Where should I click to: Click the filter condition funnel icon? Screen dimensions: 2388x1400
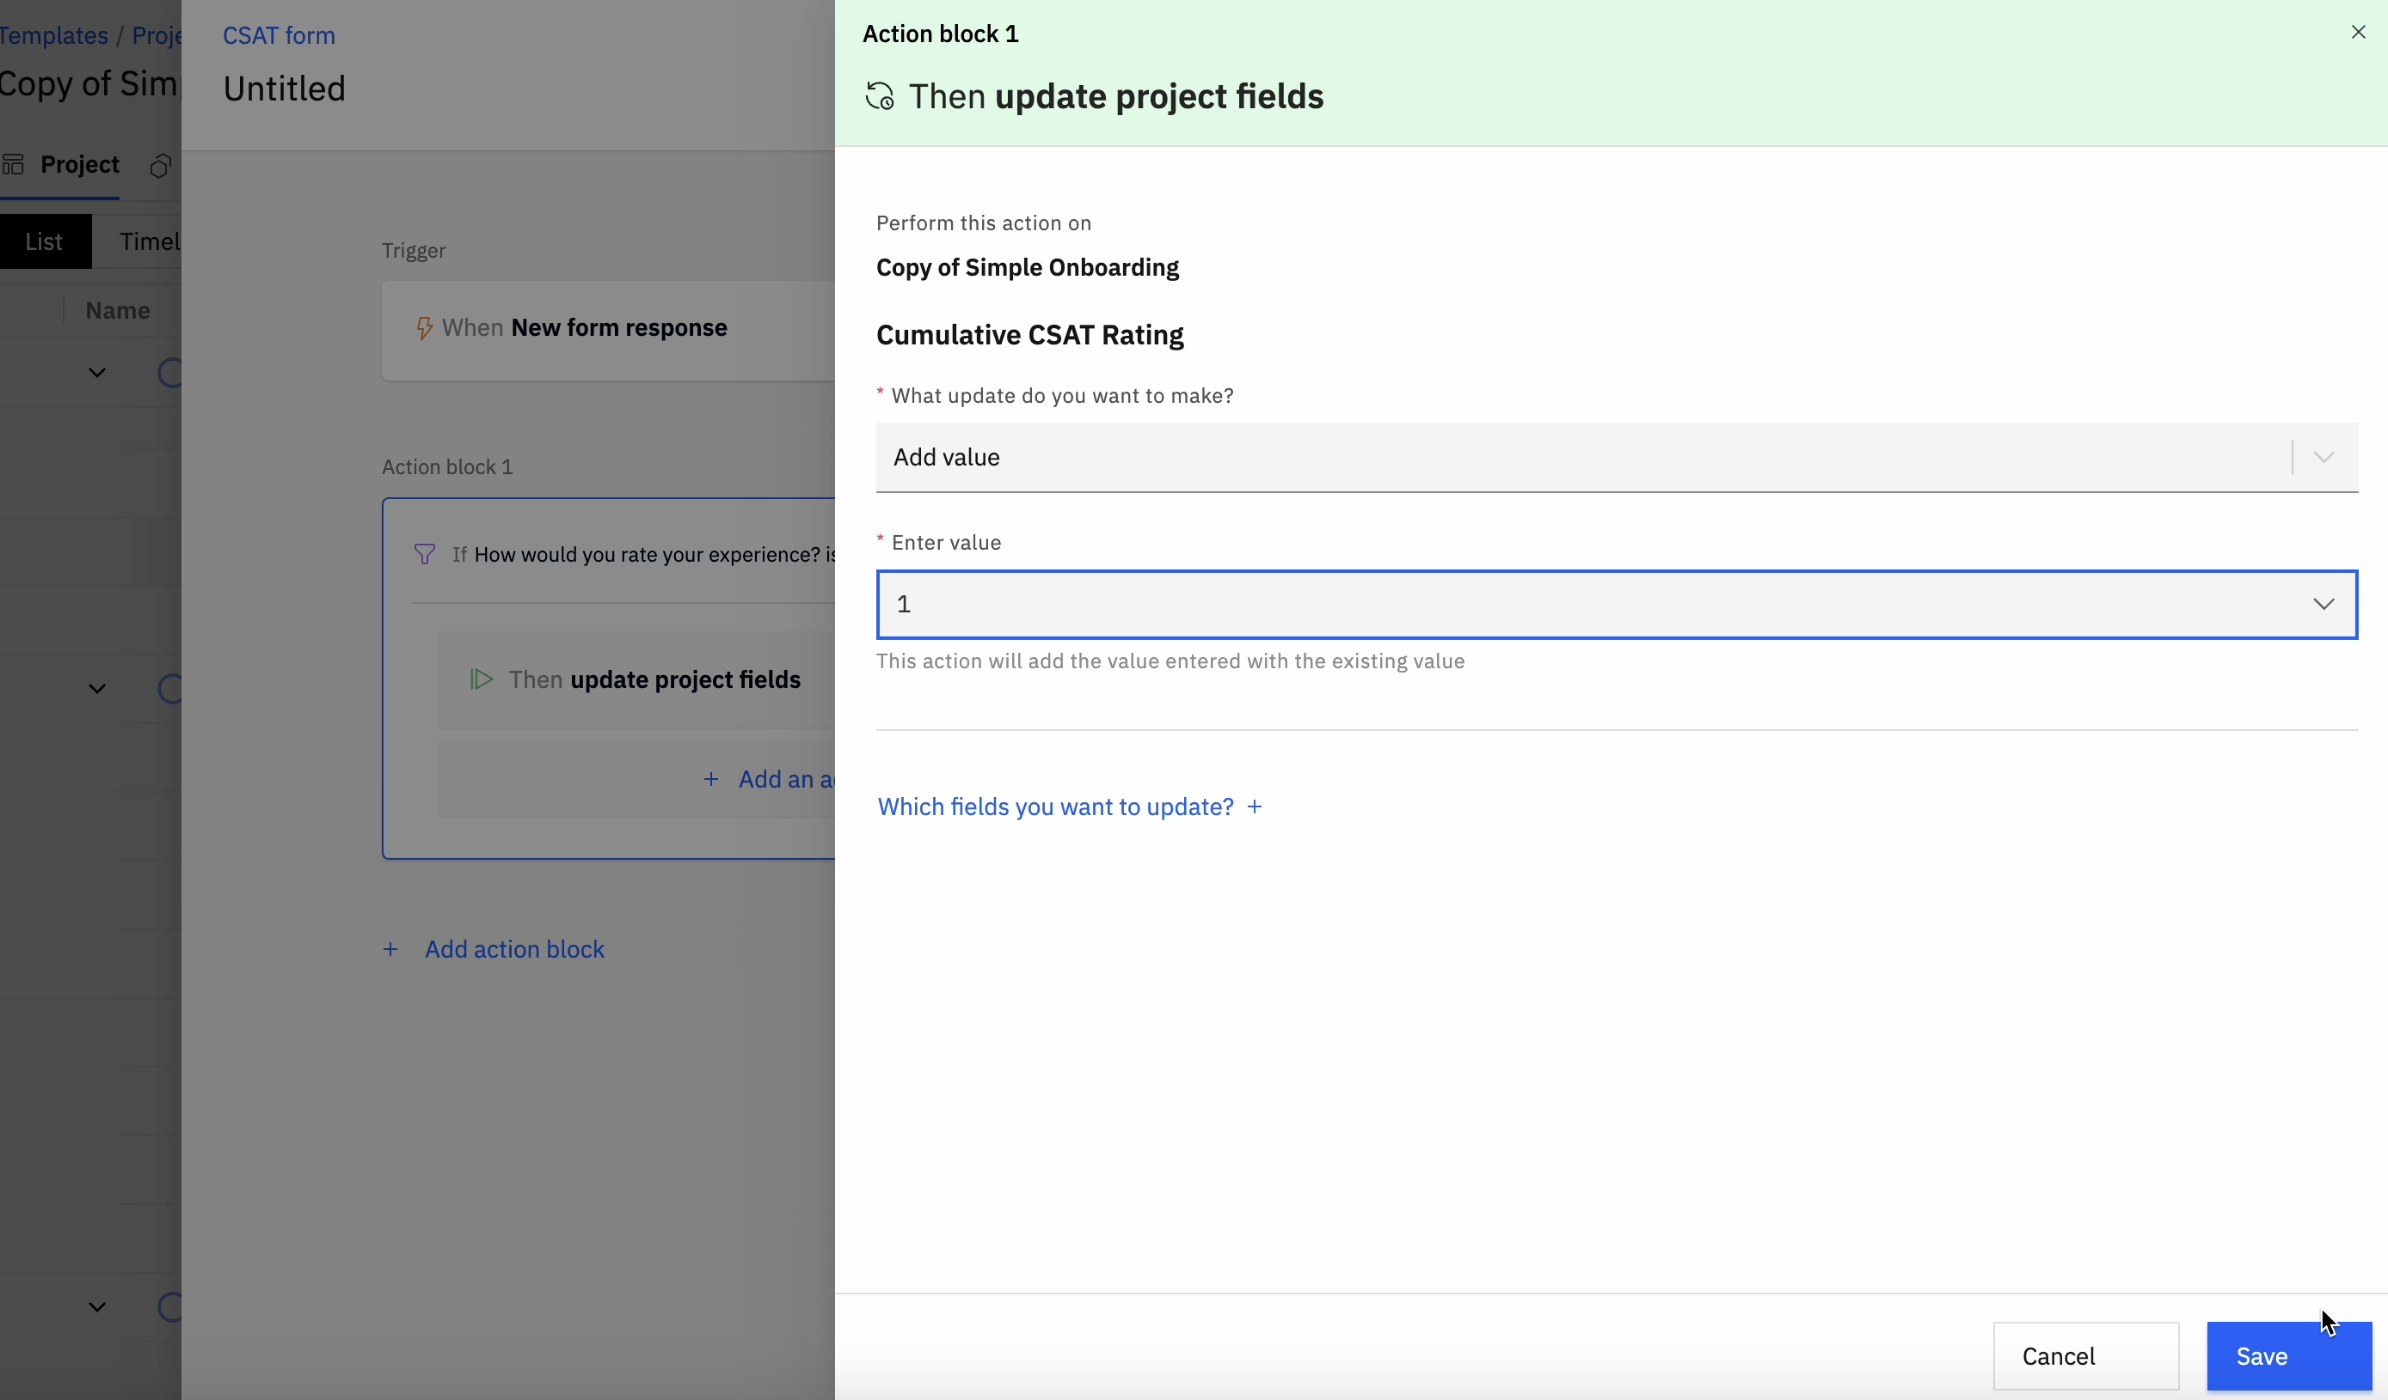pos(424,554)
